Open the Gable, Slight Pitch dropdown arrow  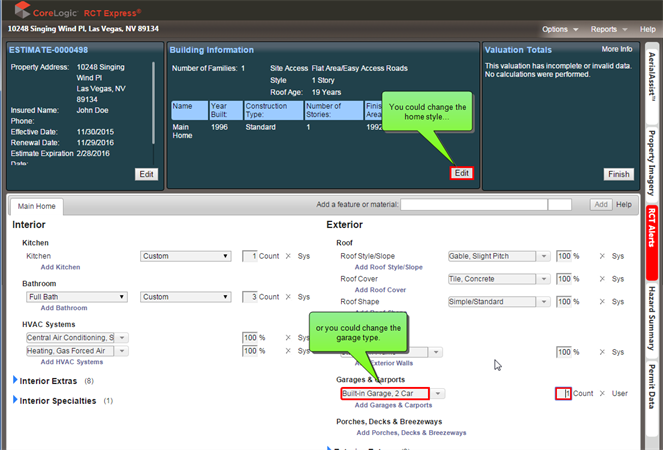click(x=545, y=256)
